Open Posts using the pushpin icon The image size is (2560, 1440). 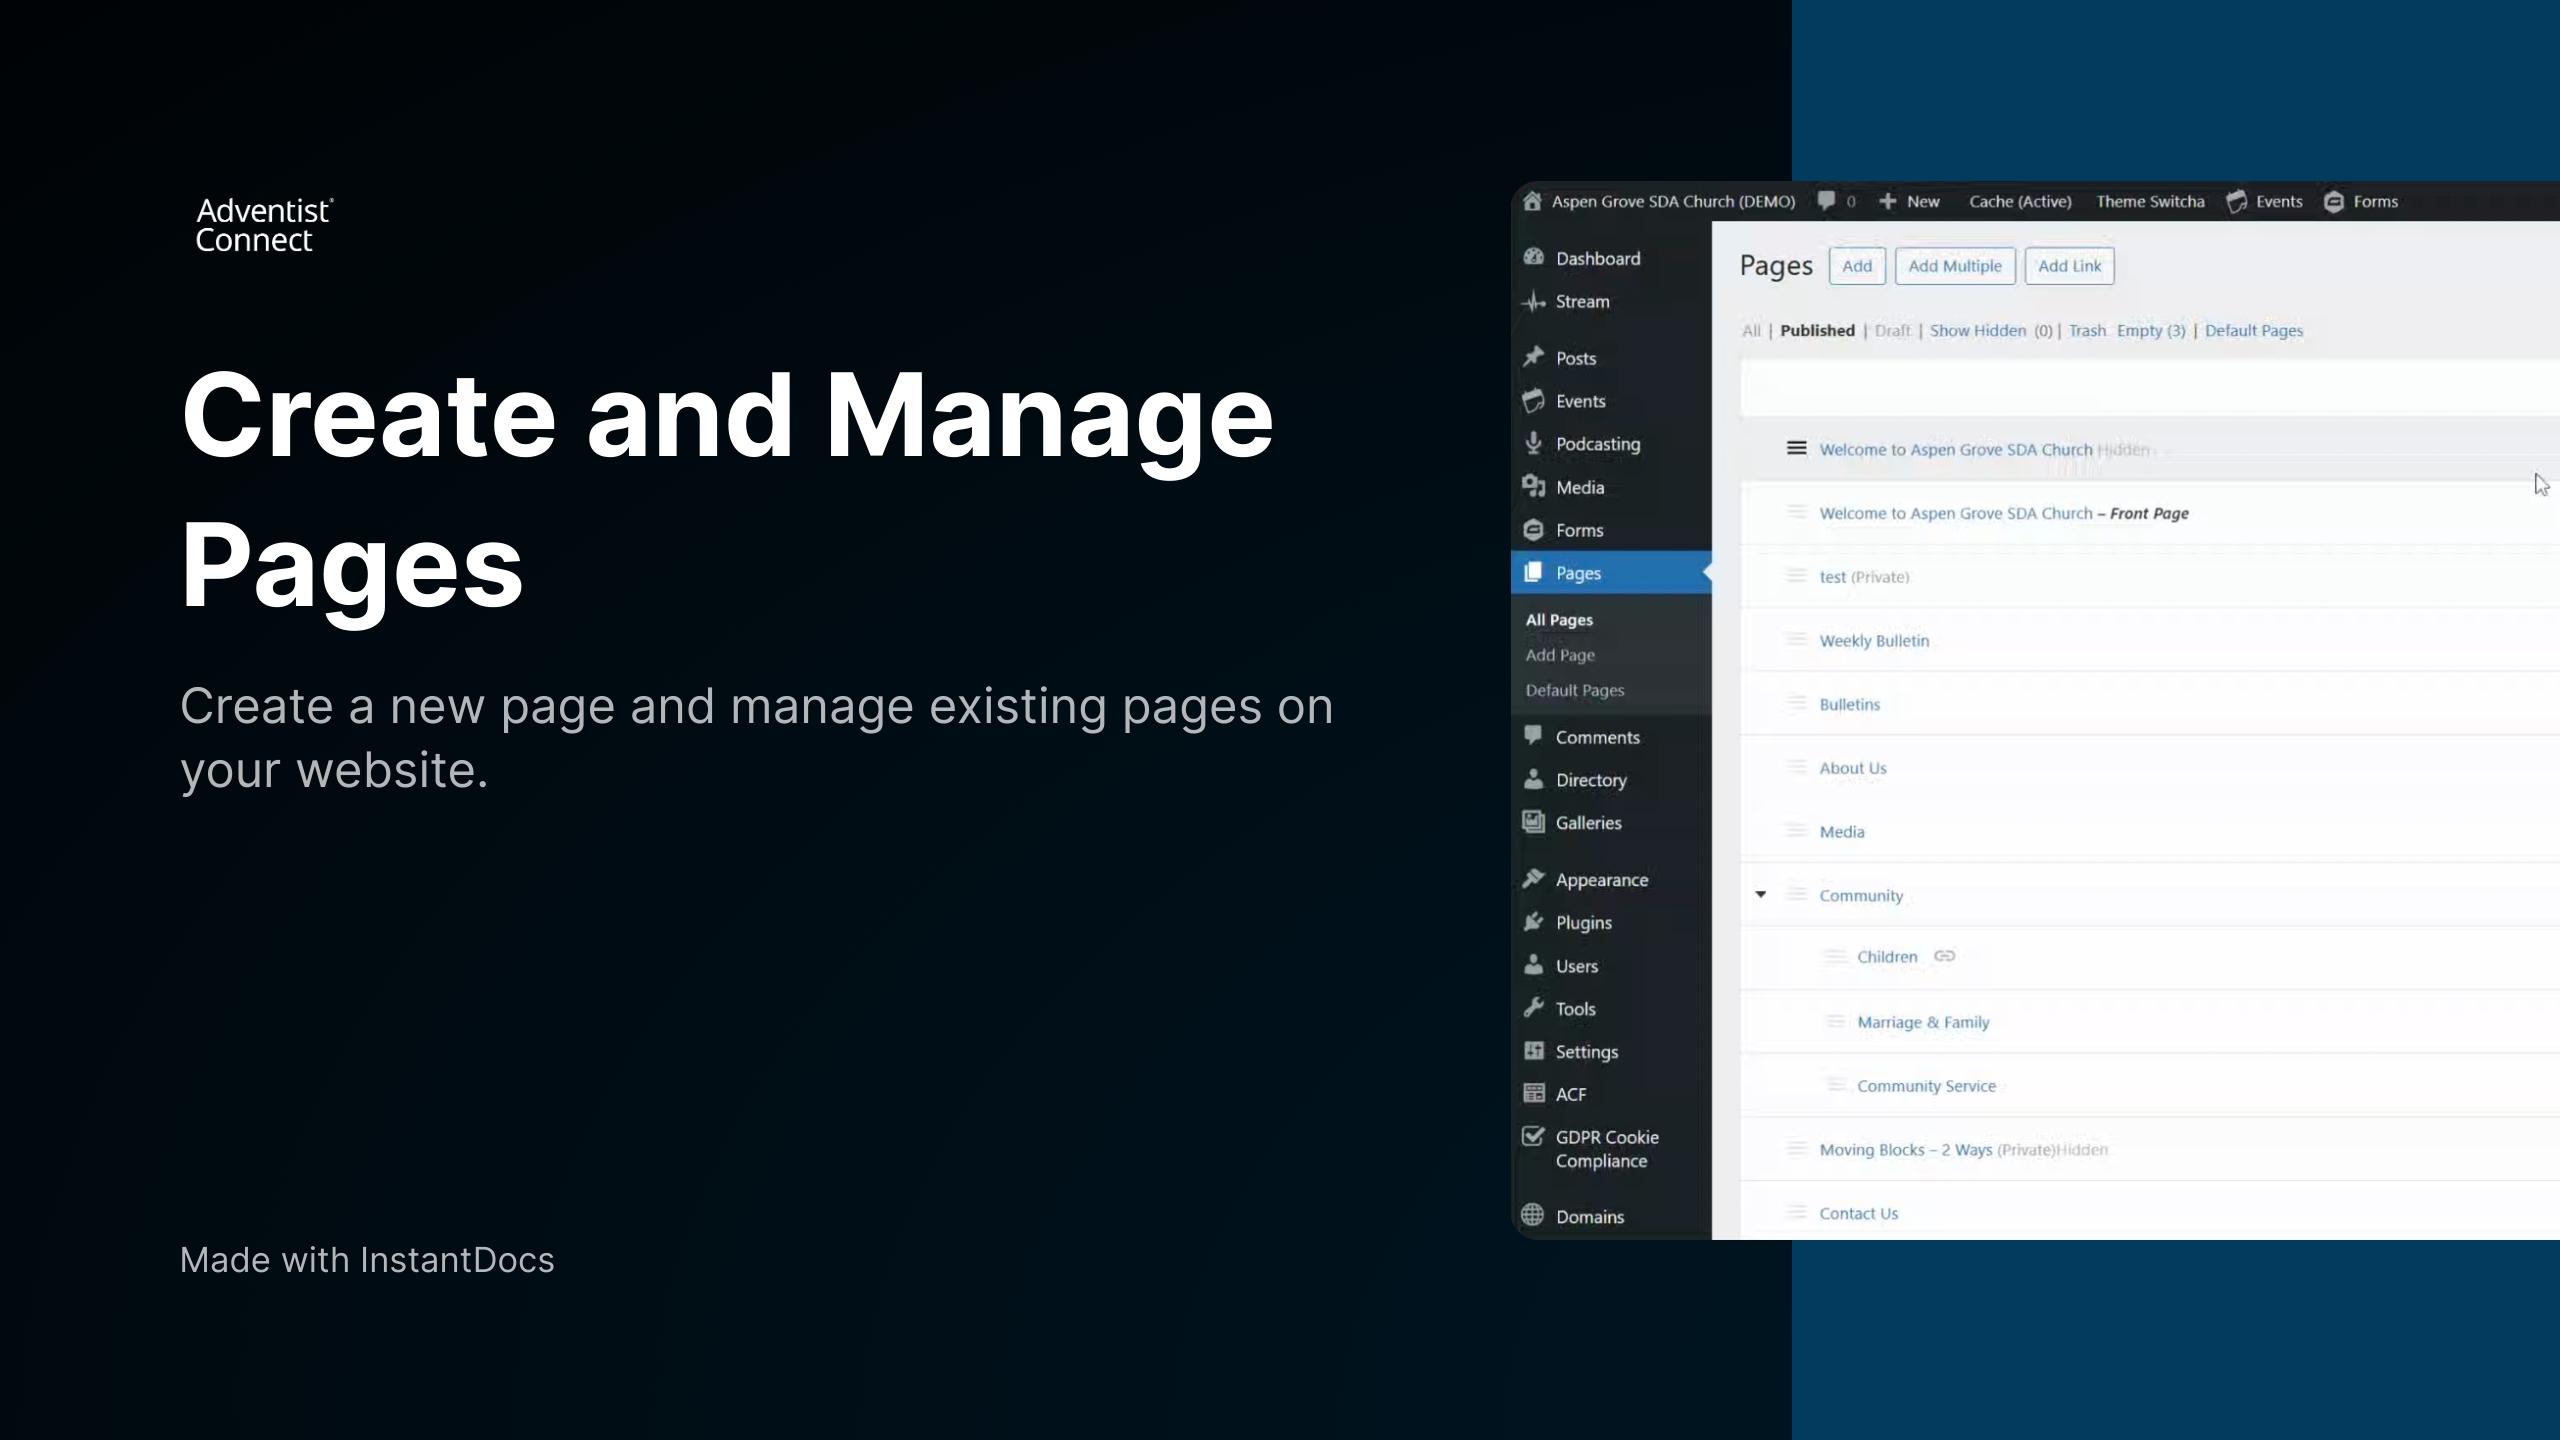point(1535,357)
